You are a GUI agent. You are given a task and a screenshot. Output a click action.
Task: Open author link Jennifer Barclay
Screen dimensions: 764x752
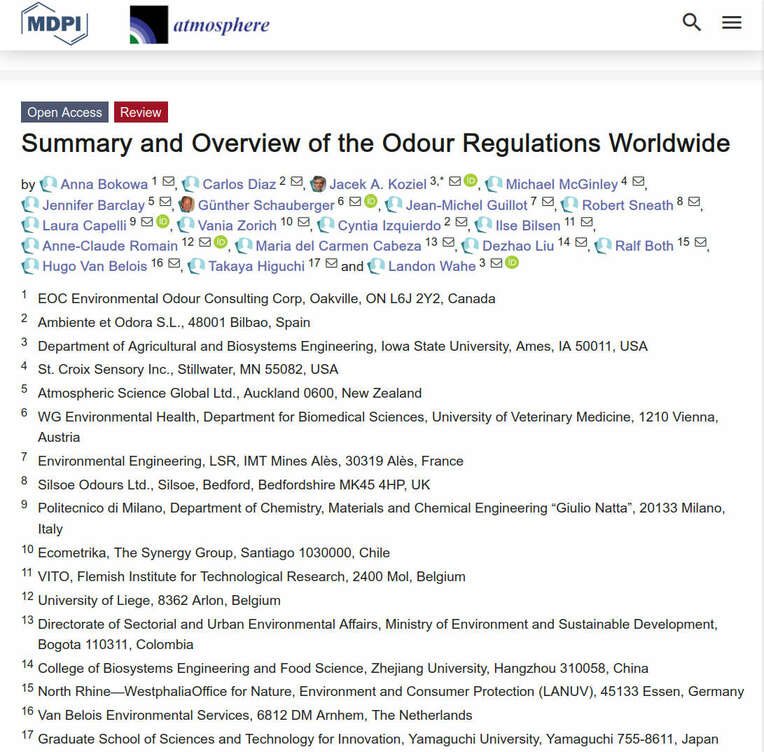point(94,205)
